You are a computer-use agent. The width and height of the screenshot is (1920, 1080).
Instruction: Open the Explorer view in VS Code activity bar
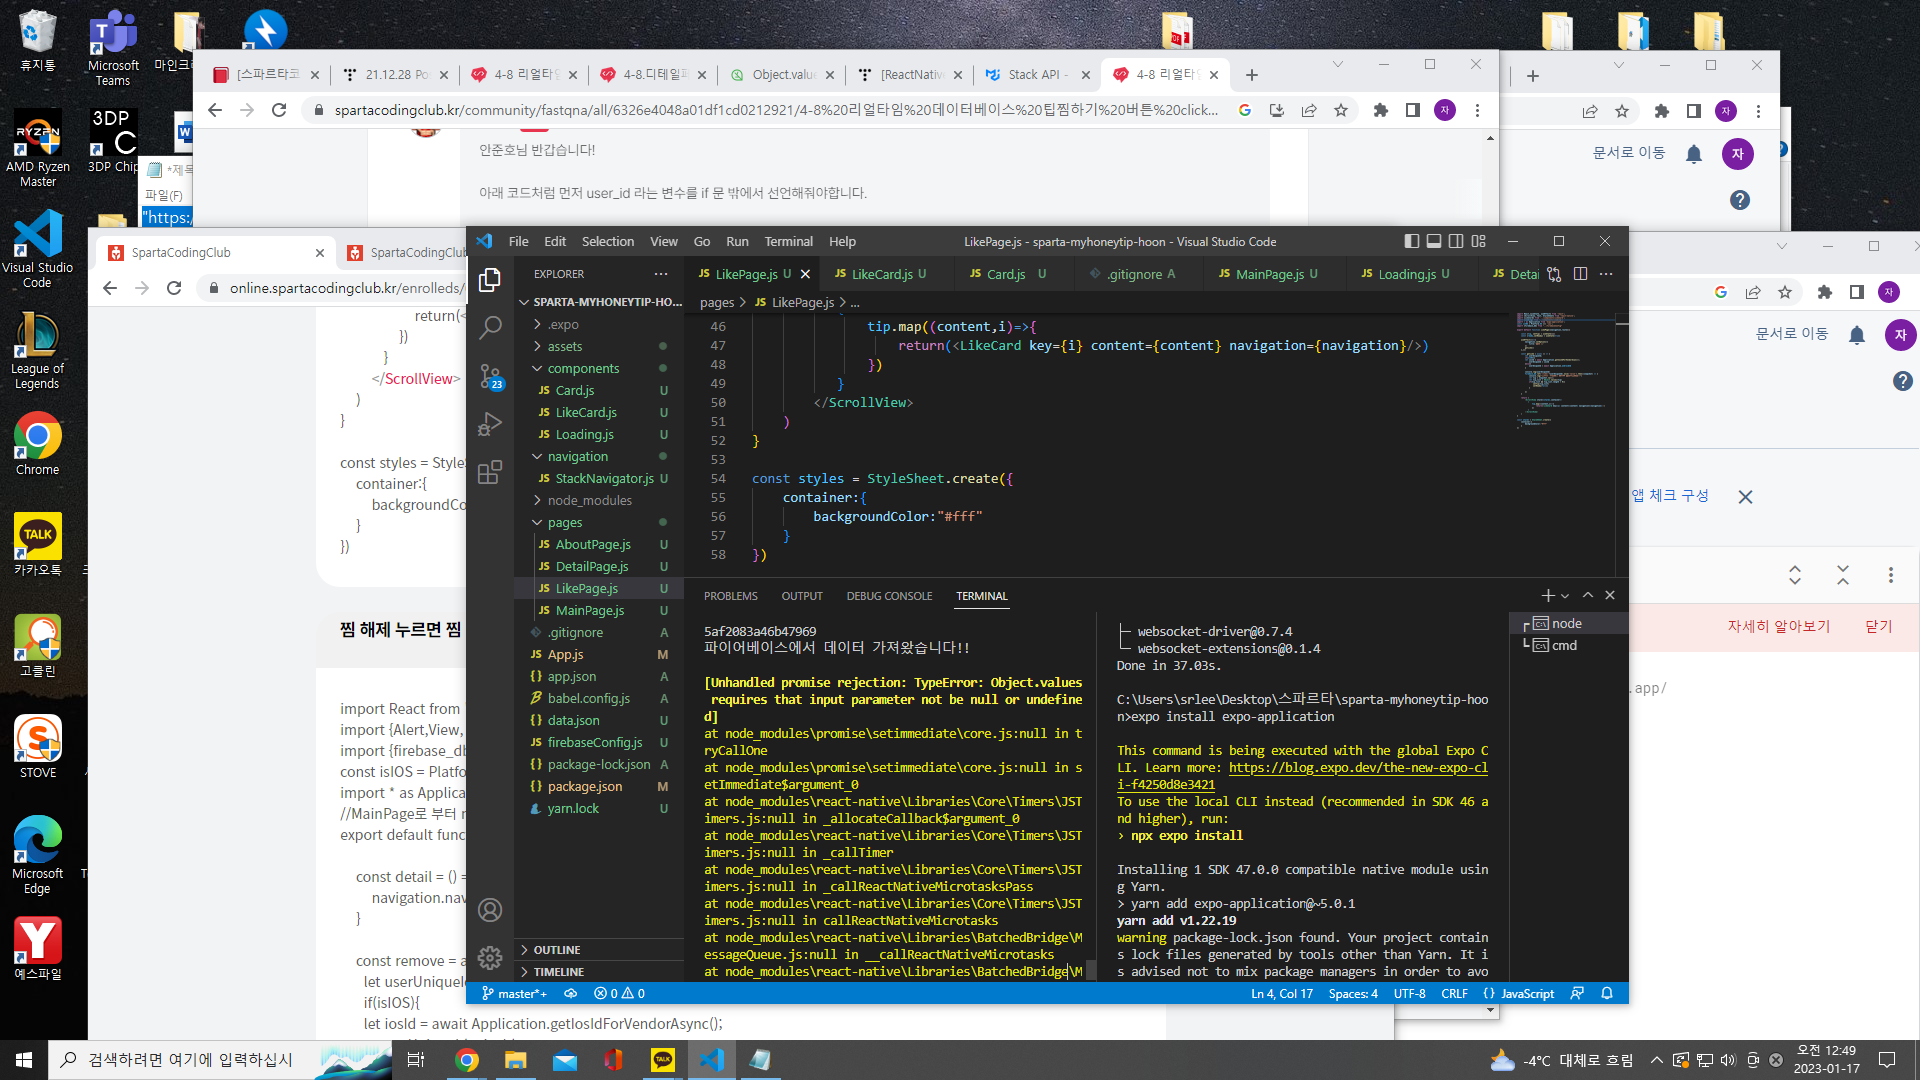(490, 280)
